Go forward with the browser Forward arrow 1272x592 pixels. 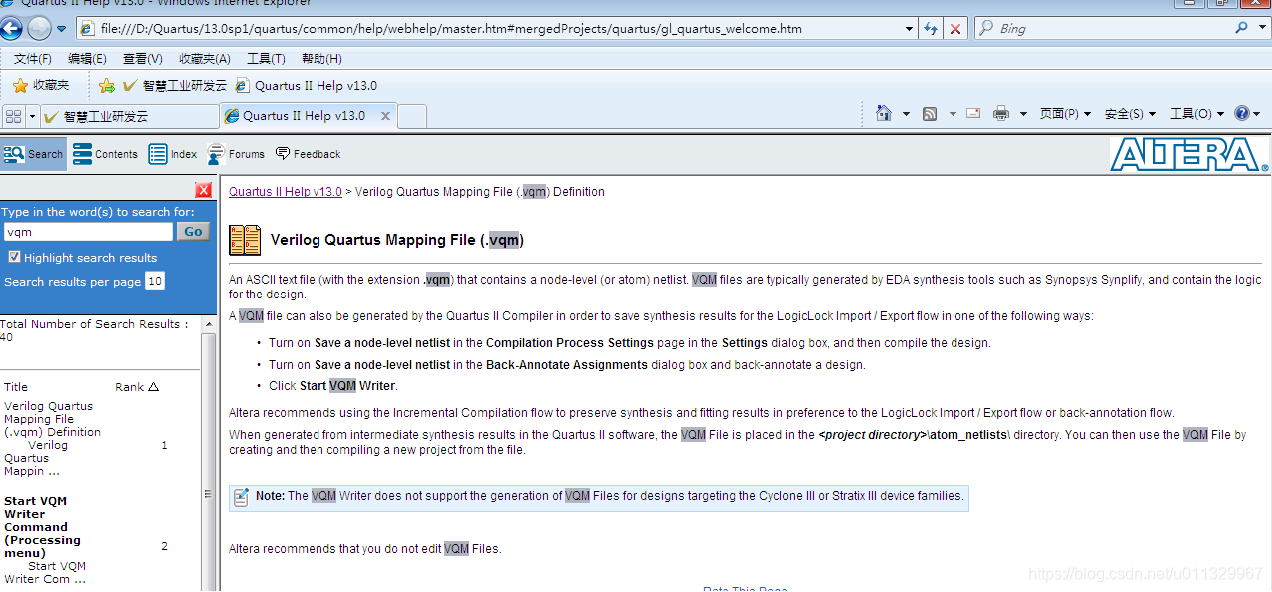click(x=39, y=28)
